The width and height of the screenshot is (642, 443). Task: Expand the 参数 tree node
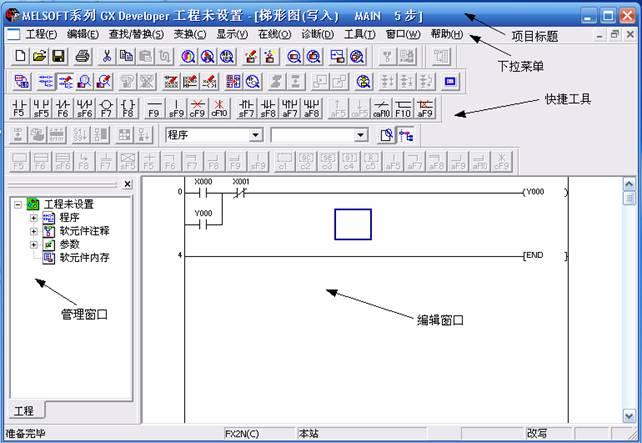pyautogui.click(x=34, y=245)
